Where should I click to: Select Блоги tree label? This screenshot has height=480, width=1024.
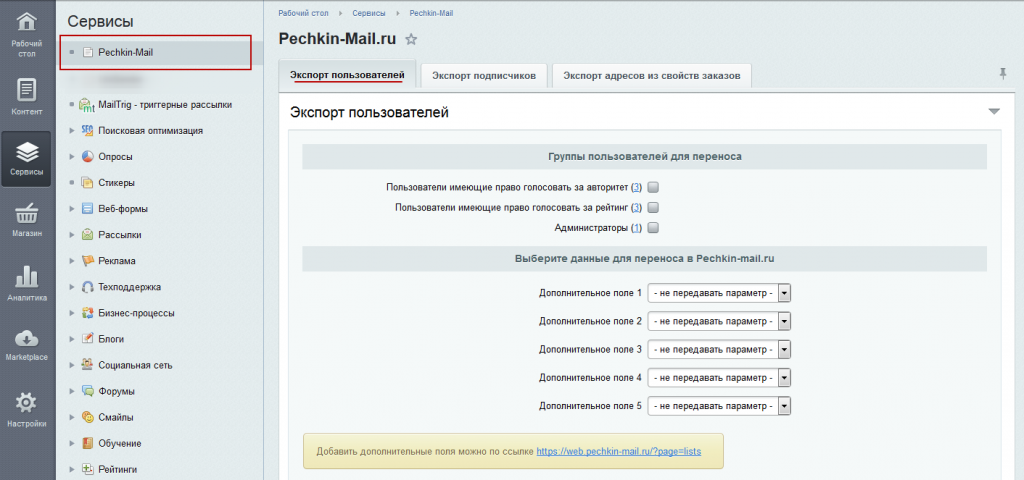[x=111, y=339]
